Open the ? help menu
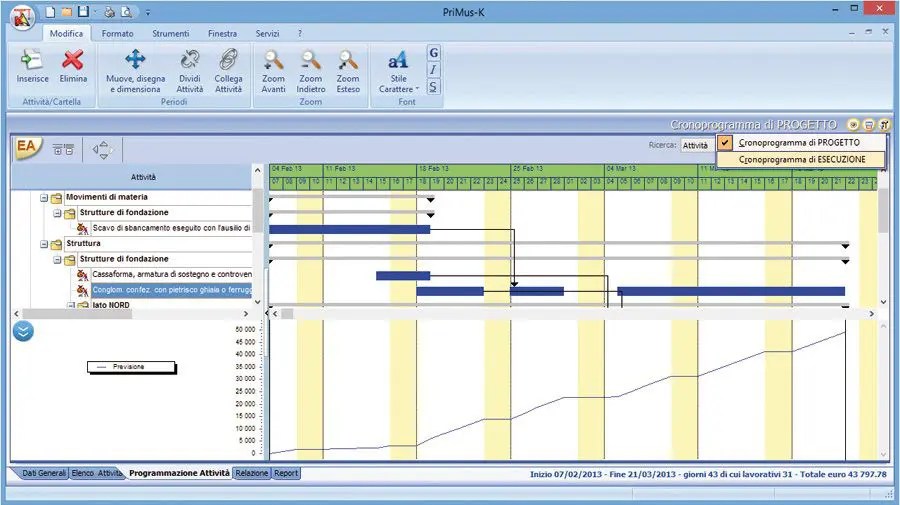 [300, 33]
